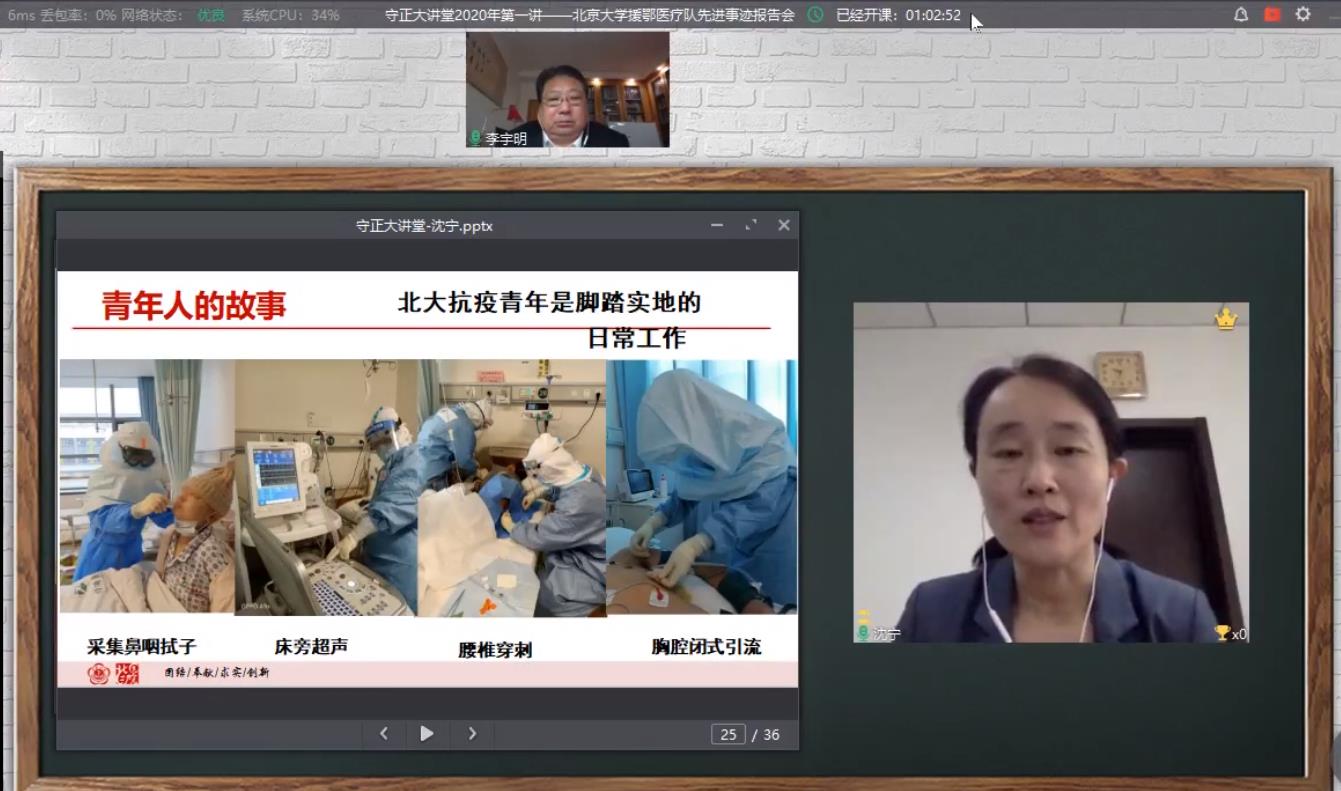Minimize the 守正大讲堂-沈宁.pptx viewer

(717, 225)
